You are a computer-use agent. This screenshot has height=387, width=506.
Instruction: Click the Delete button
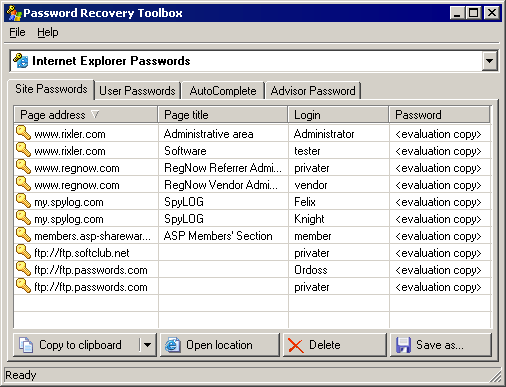coord(335,345)
